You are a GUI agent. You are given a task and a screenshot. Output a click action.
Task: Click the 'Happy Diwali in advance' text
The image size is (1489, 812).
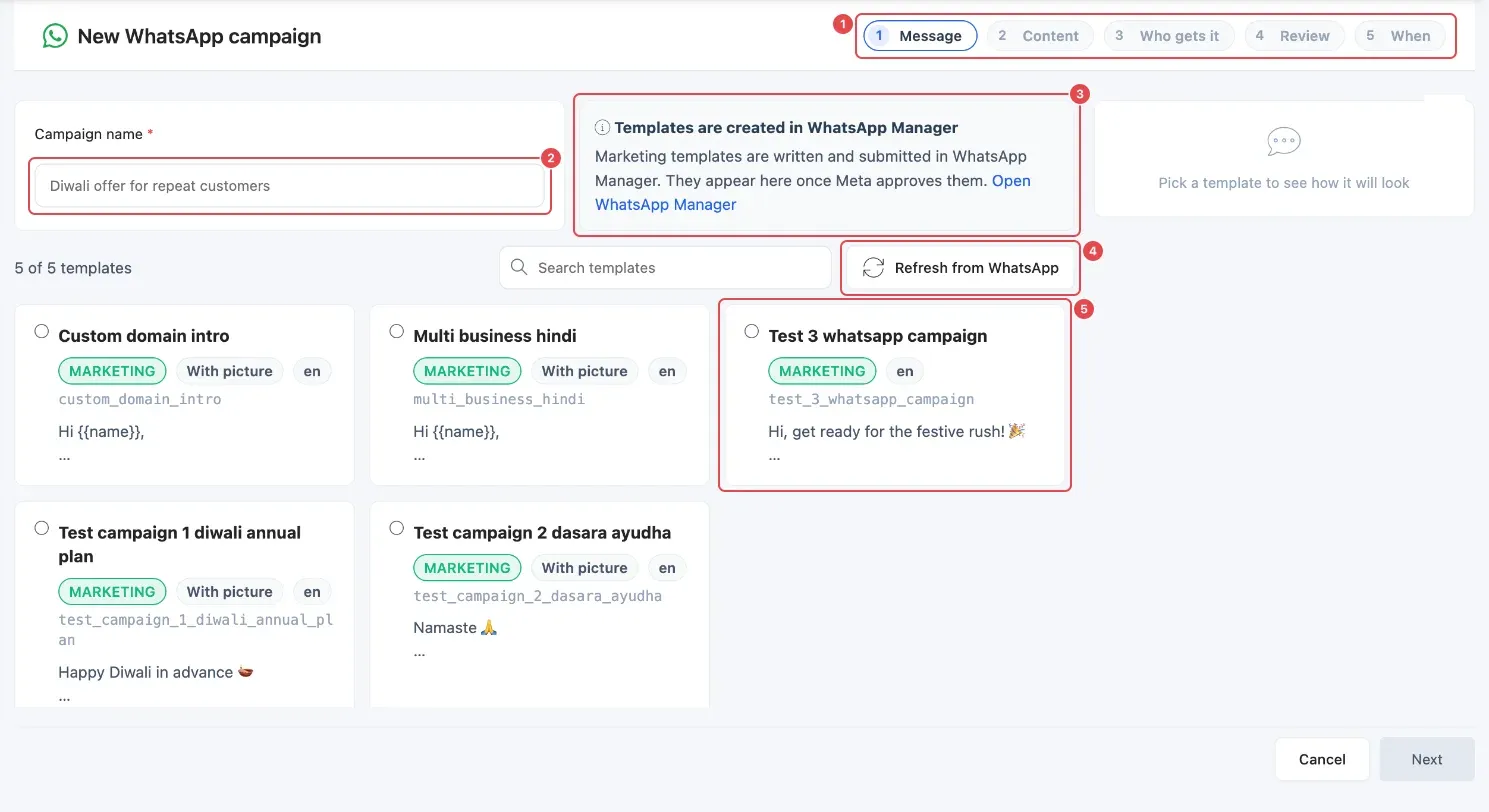click(x=156, y=672)
